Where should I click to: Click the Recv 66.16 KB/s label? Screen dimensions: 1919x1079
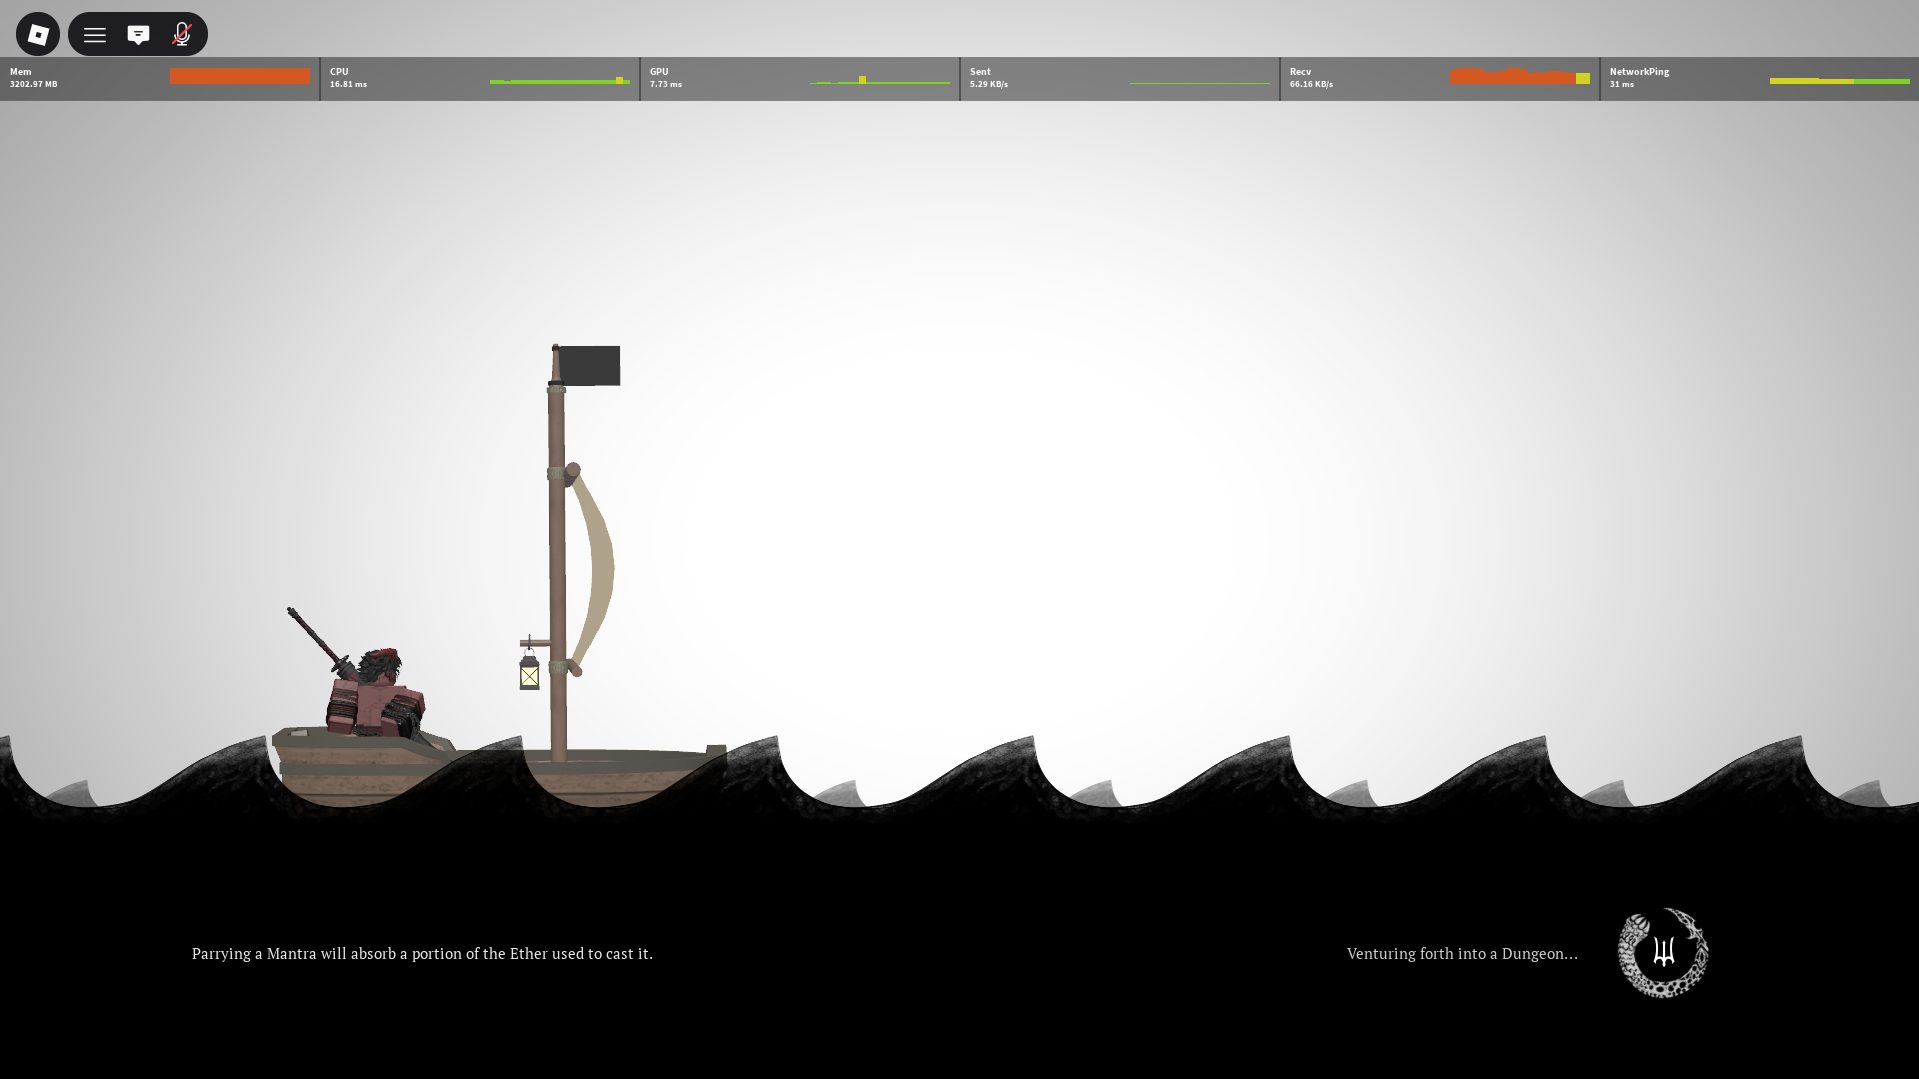click(1310, 78)
